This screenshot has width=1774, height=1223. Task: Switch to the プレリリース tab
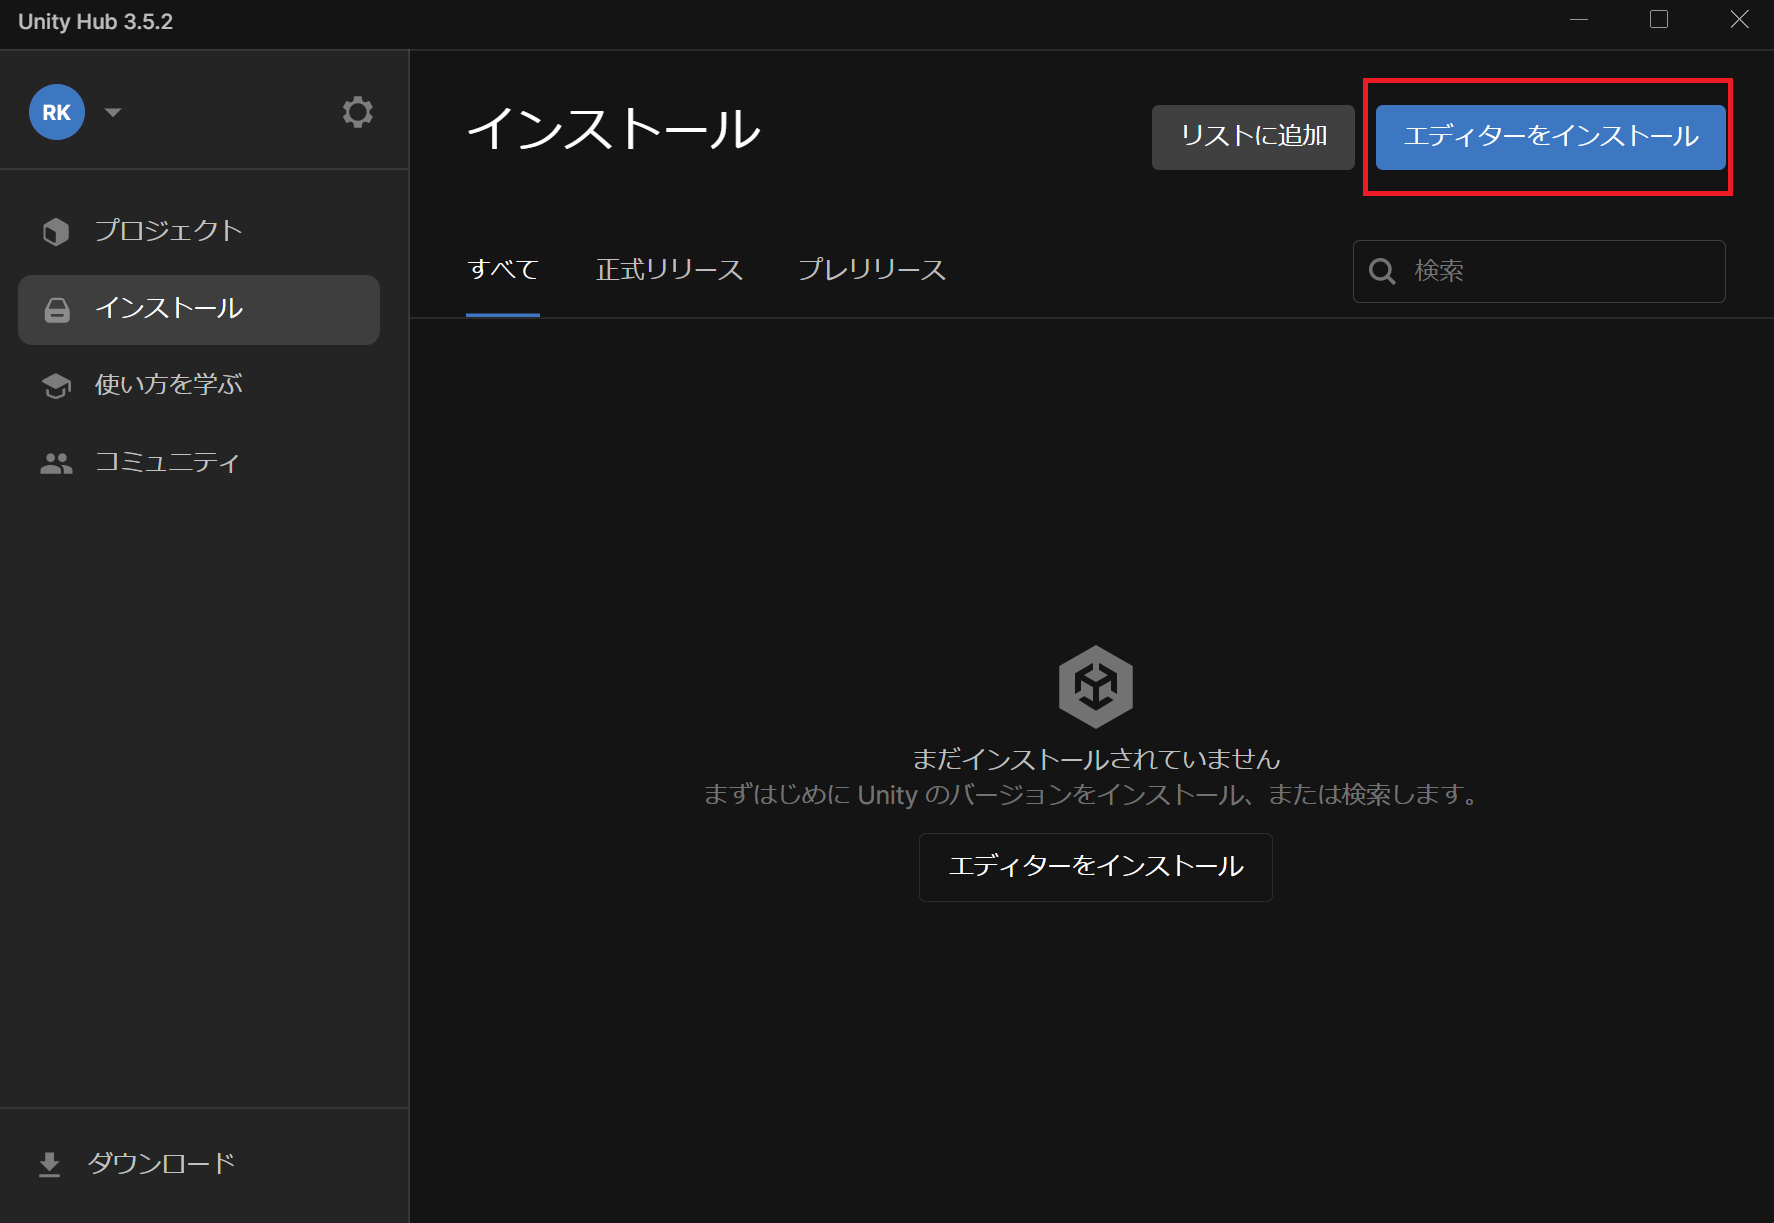point(872,270)
